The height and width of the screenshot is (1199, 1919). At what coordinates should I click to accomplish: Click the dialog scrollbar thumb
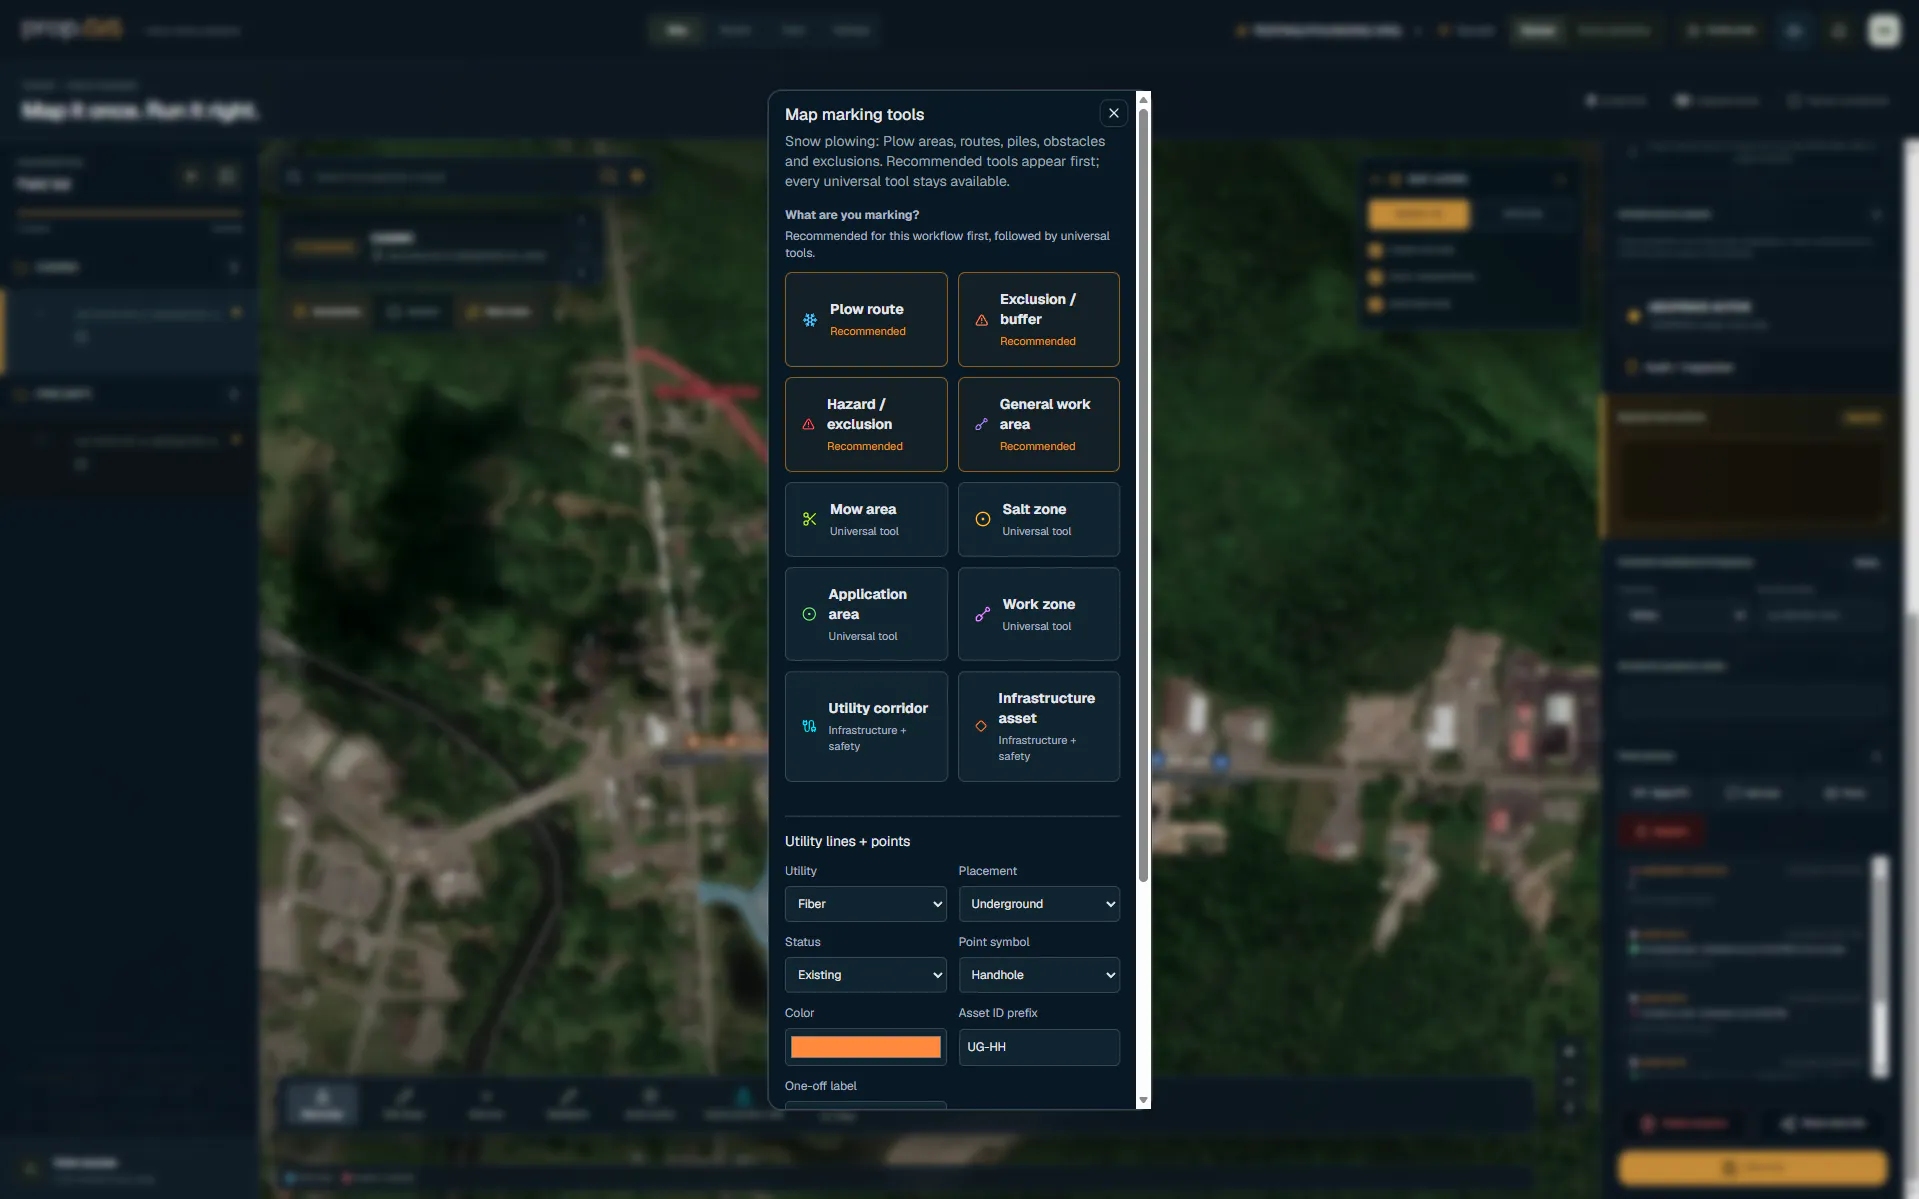tap(1143, 495)
